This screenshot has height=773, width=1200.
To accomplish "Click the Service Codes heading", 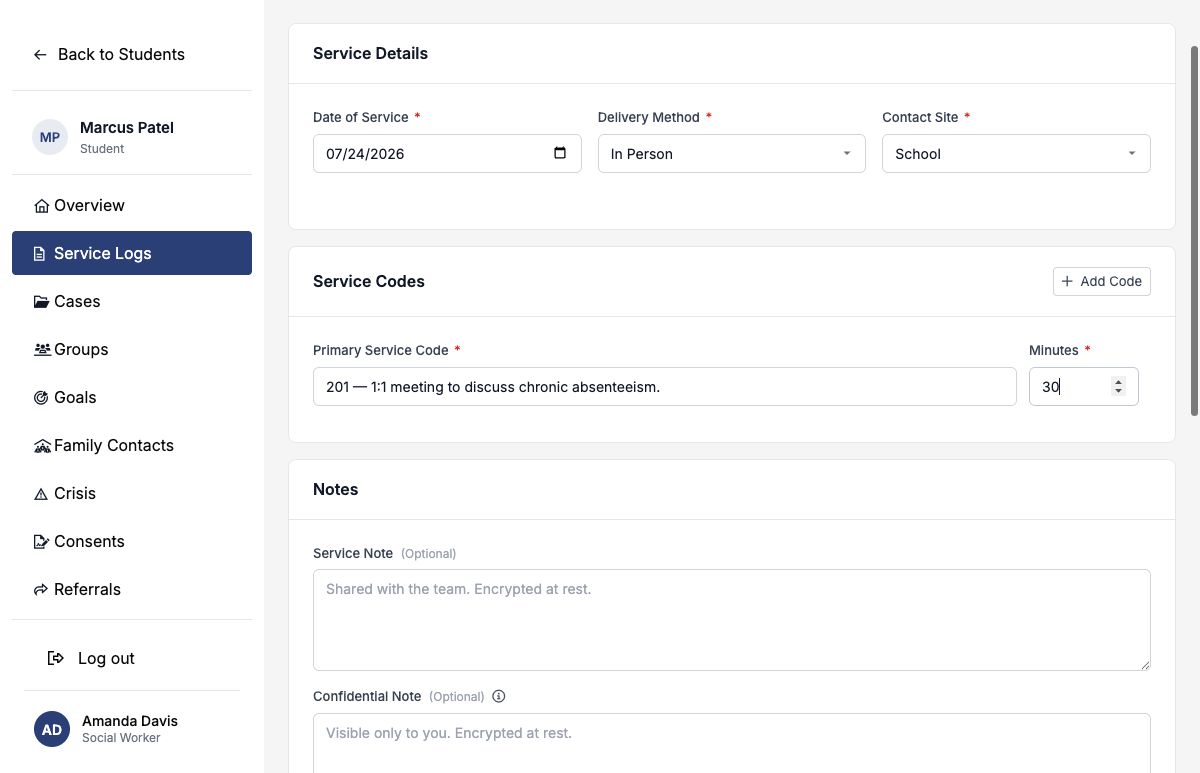I will (x=369, y=282).
